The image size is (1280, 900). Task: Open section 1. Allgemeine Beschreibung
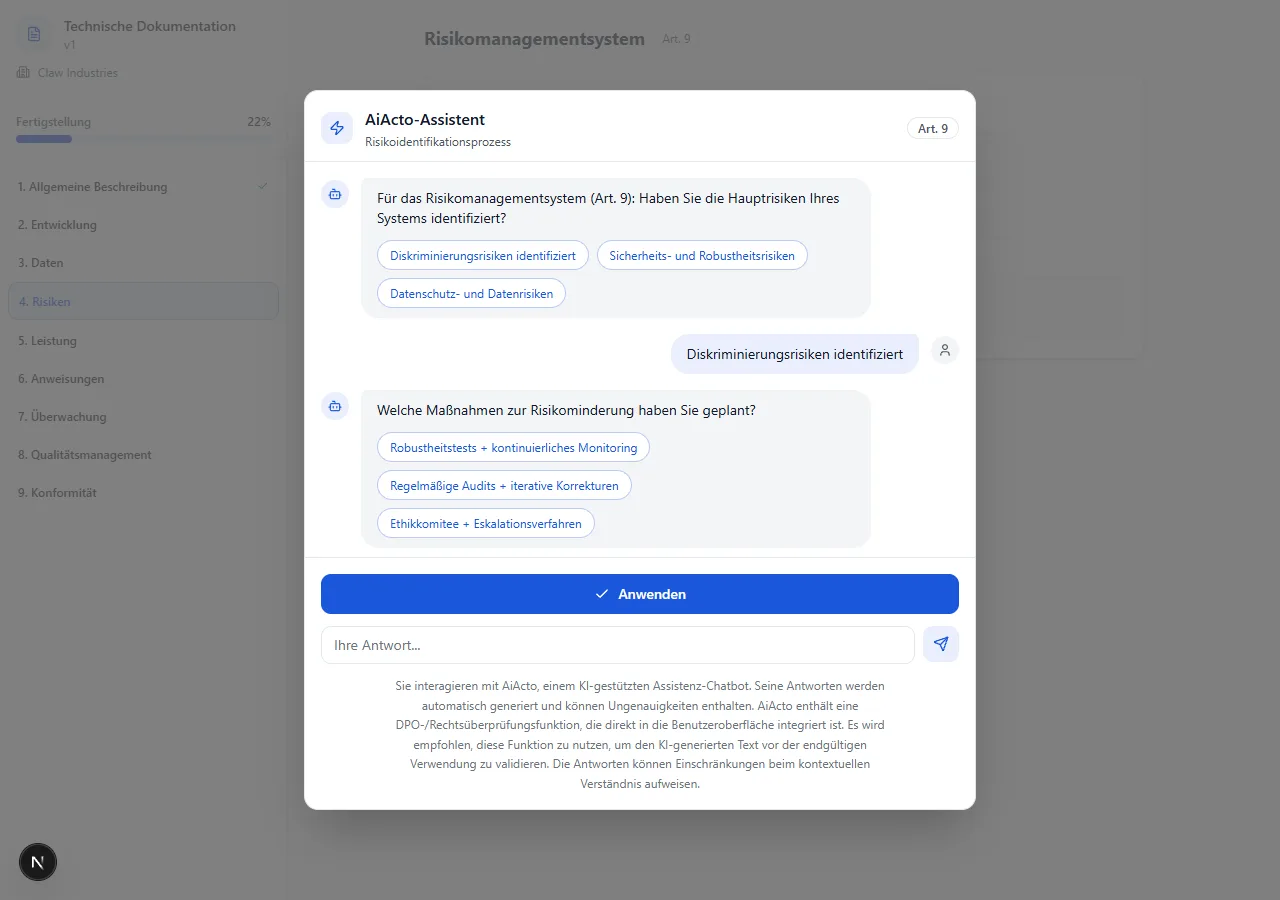point(92,187)
